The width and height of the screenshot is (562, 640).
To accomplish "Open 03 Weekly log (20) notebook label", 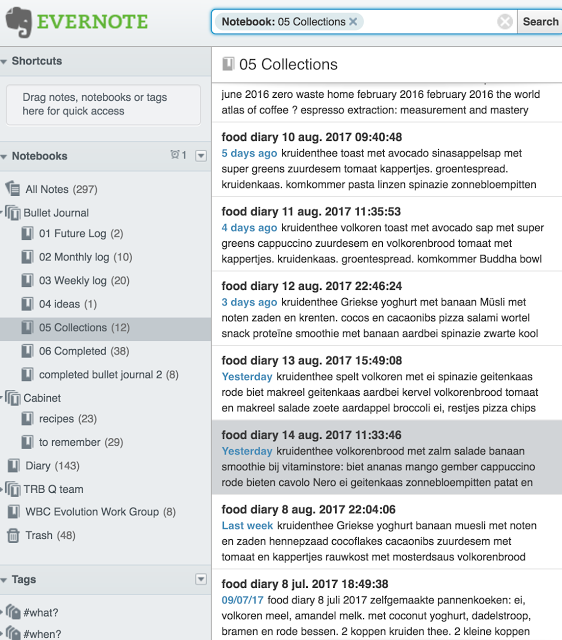I will click(84, 281).
